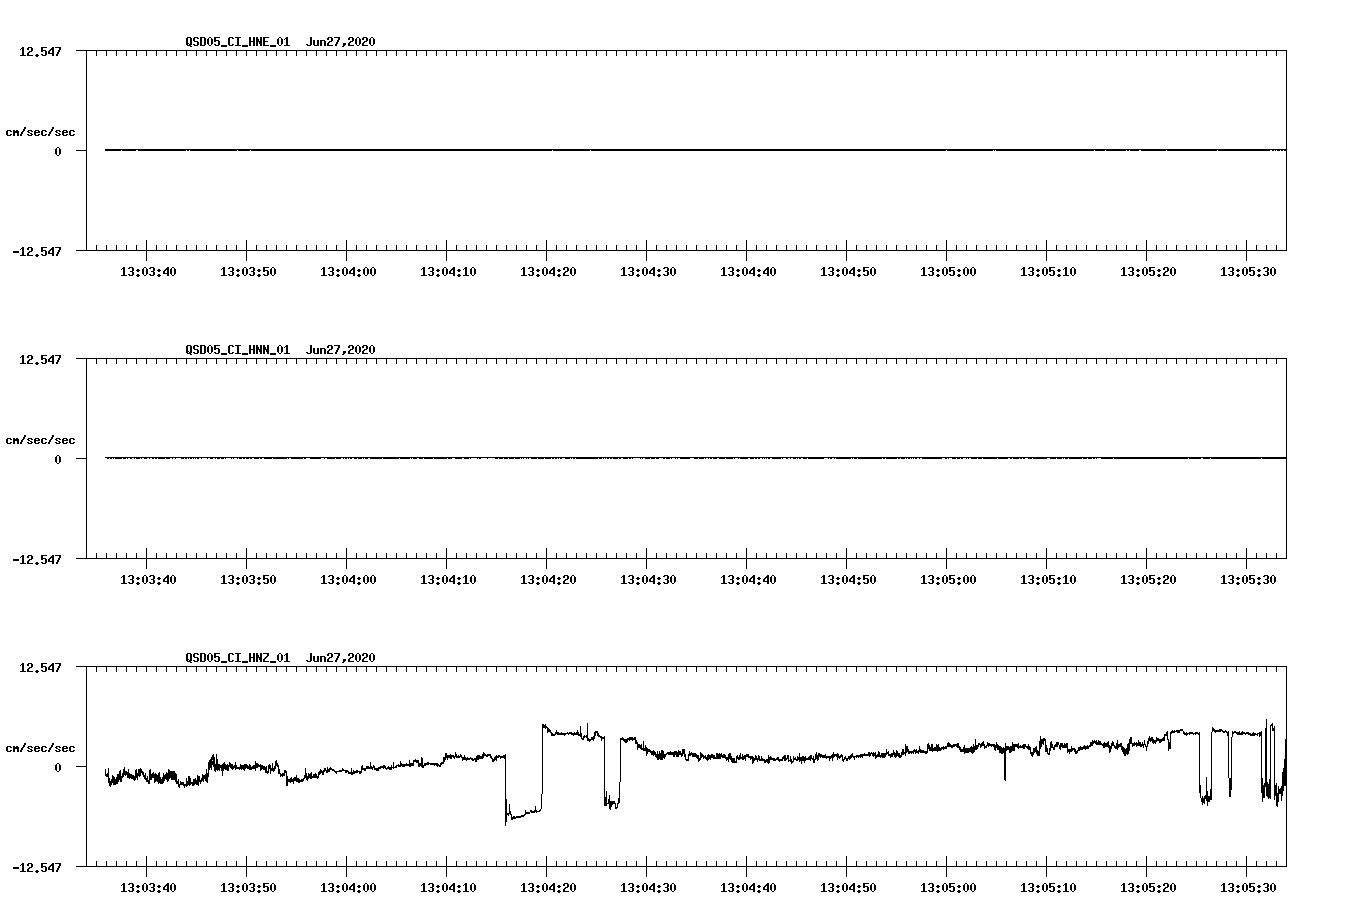Click 13:04:30 time label under HNE chart

click(648, 271)
